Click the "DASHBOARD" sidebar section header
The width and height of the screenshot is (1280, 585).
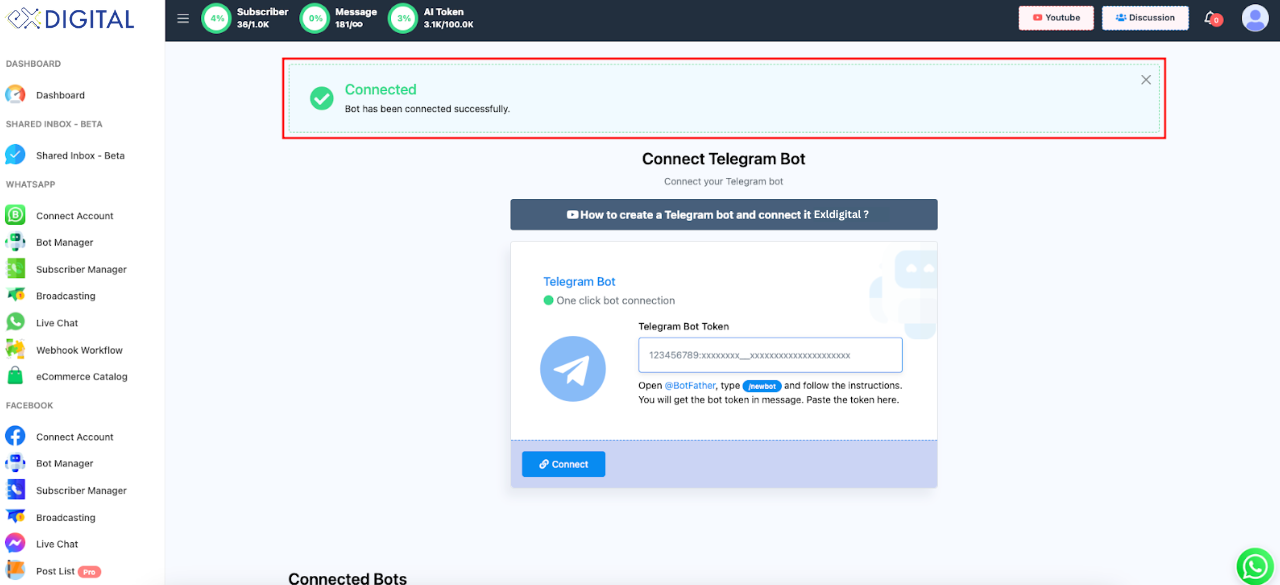coord(34,64)
